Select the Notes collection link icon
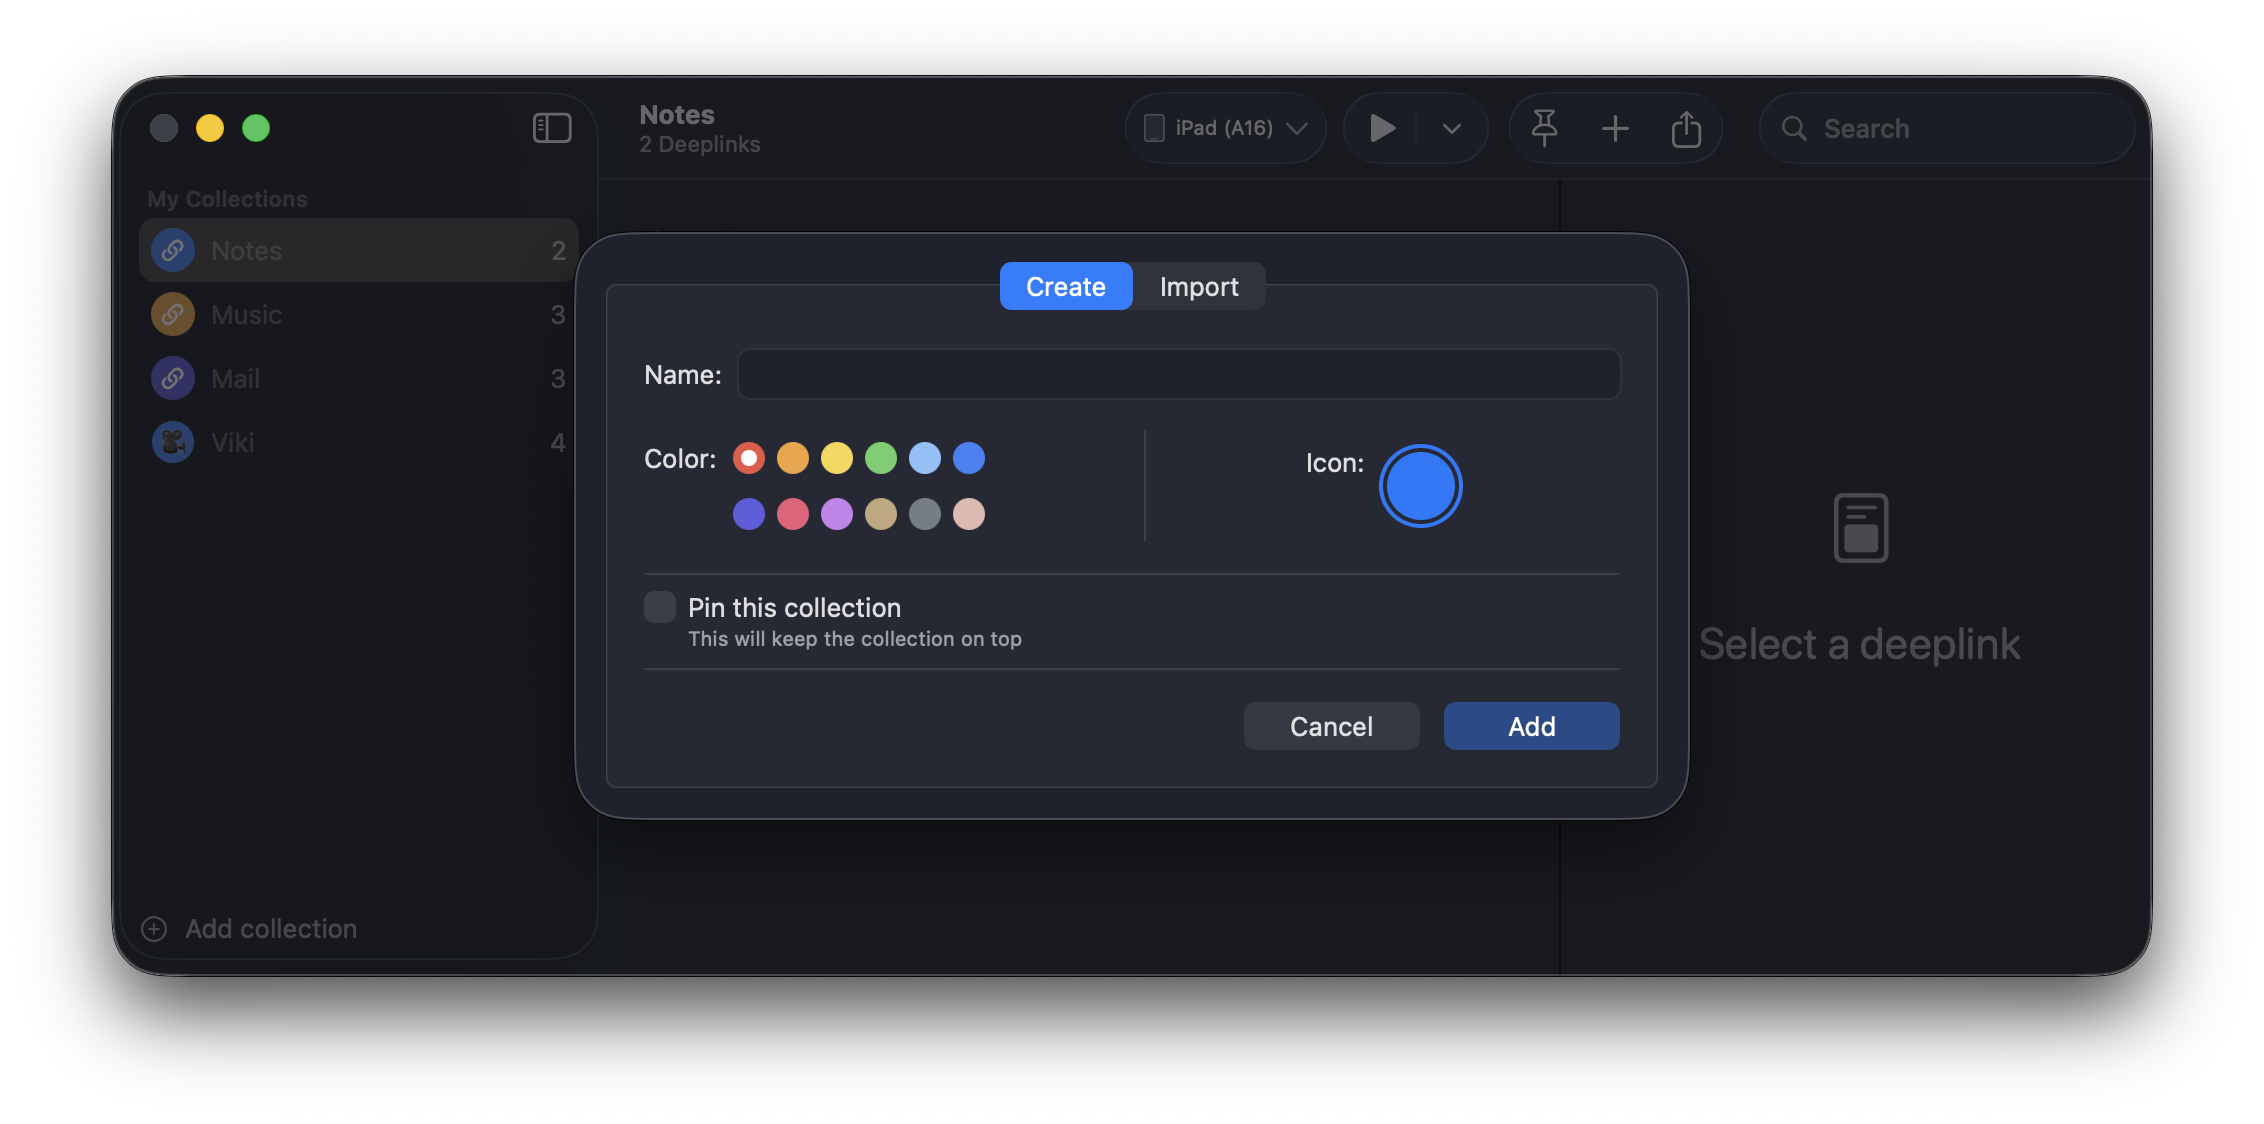 coord(173,250)
